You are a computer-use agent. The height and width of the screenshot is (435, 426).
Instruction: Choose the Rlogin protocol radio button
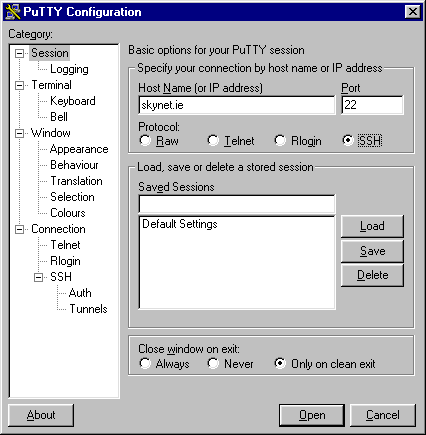pyautogui.click(x=280, y=140)
